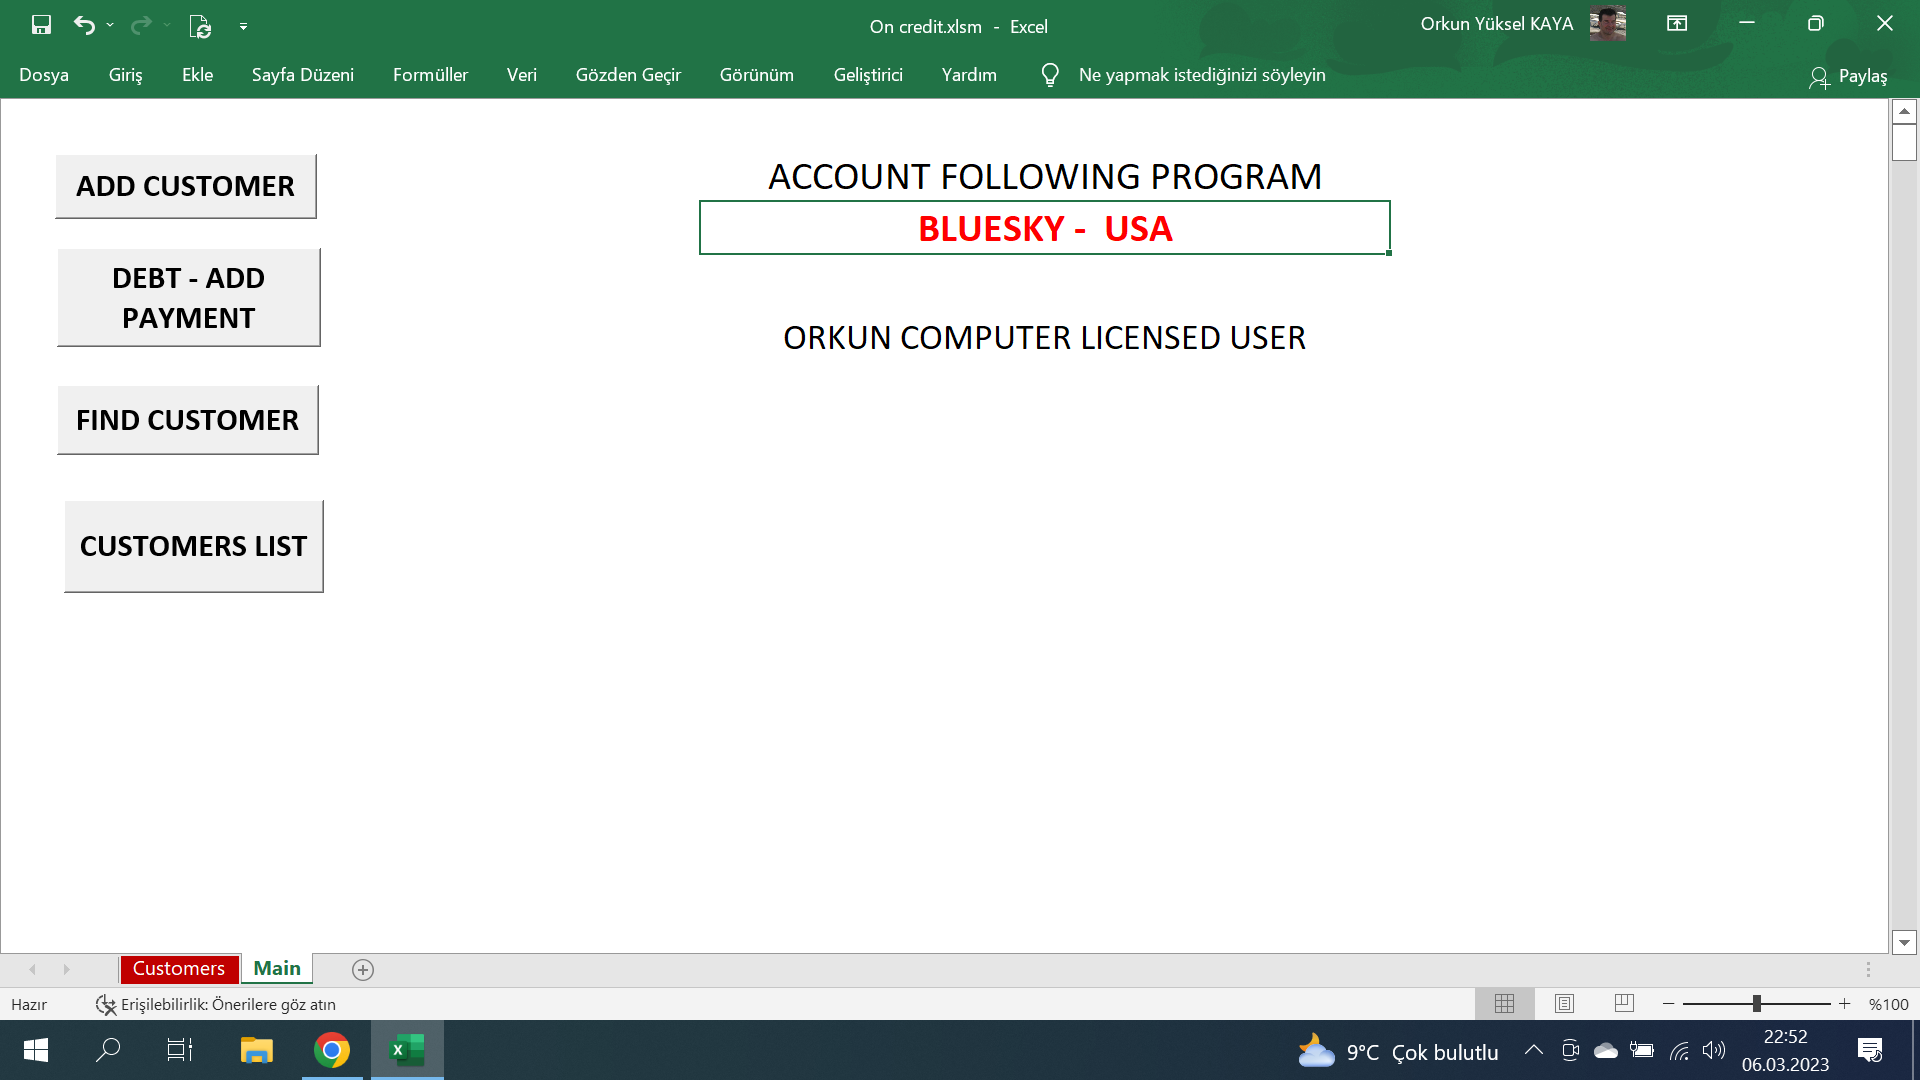Open Excel search with the lightbulb icon

click(x=1049, y=74)
